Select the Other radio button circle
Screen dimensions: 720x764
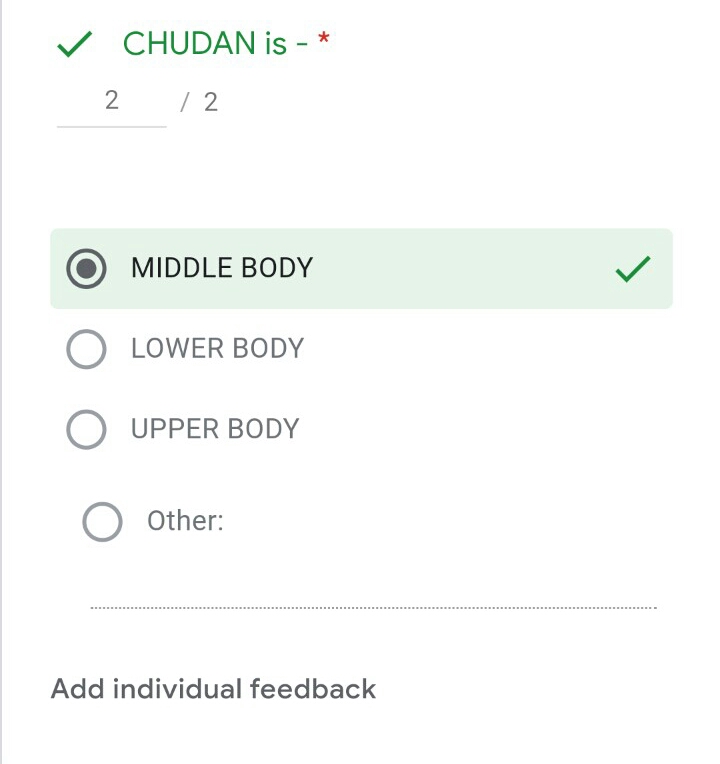pyautogui.click(x=102, y=521)
